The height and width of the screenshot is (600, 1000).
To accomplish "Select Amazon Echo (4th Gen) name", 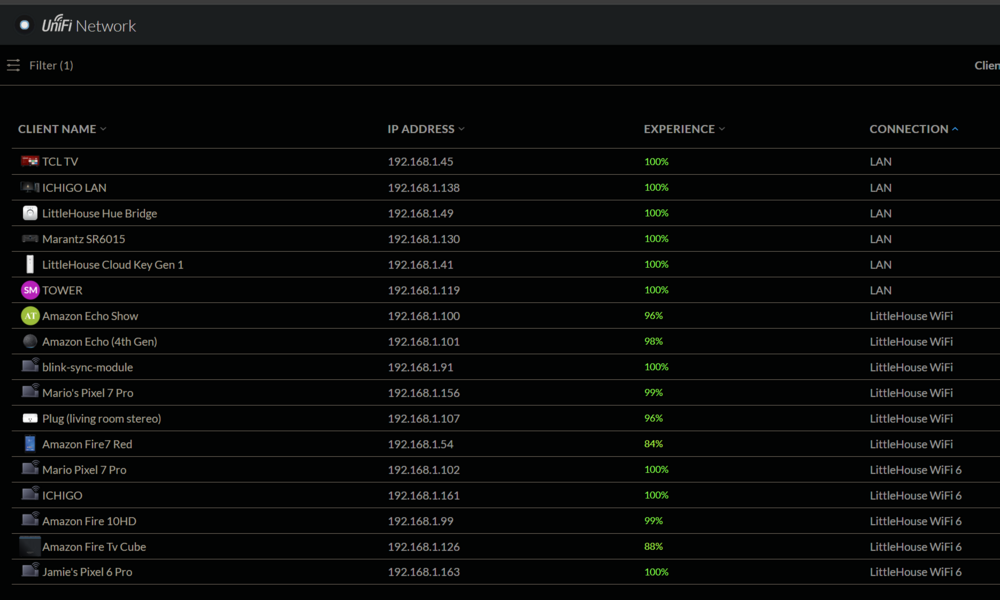I will [x=99, y=341].
